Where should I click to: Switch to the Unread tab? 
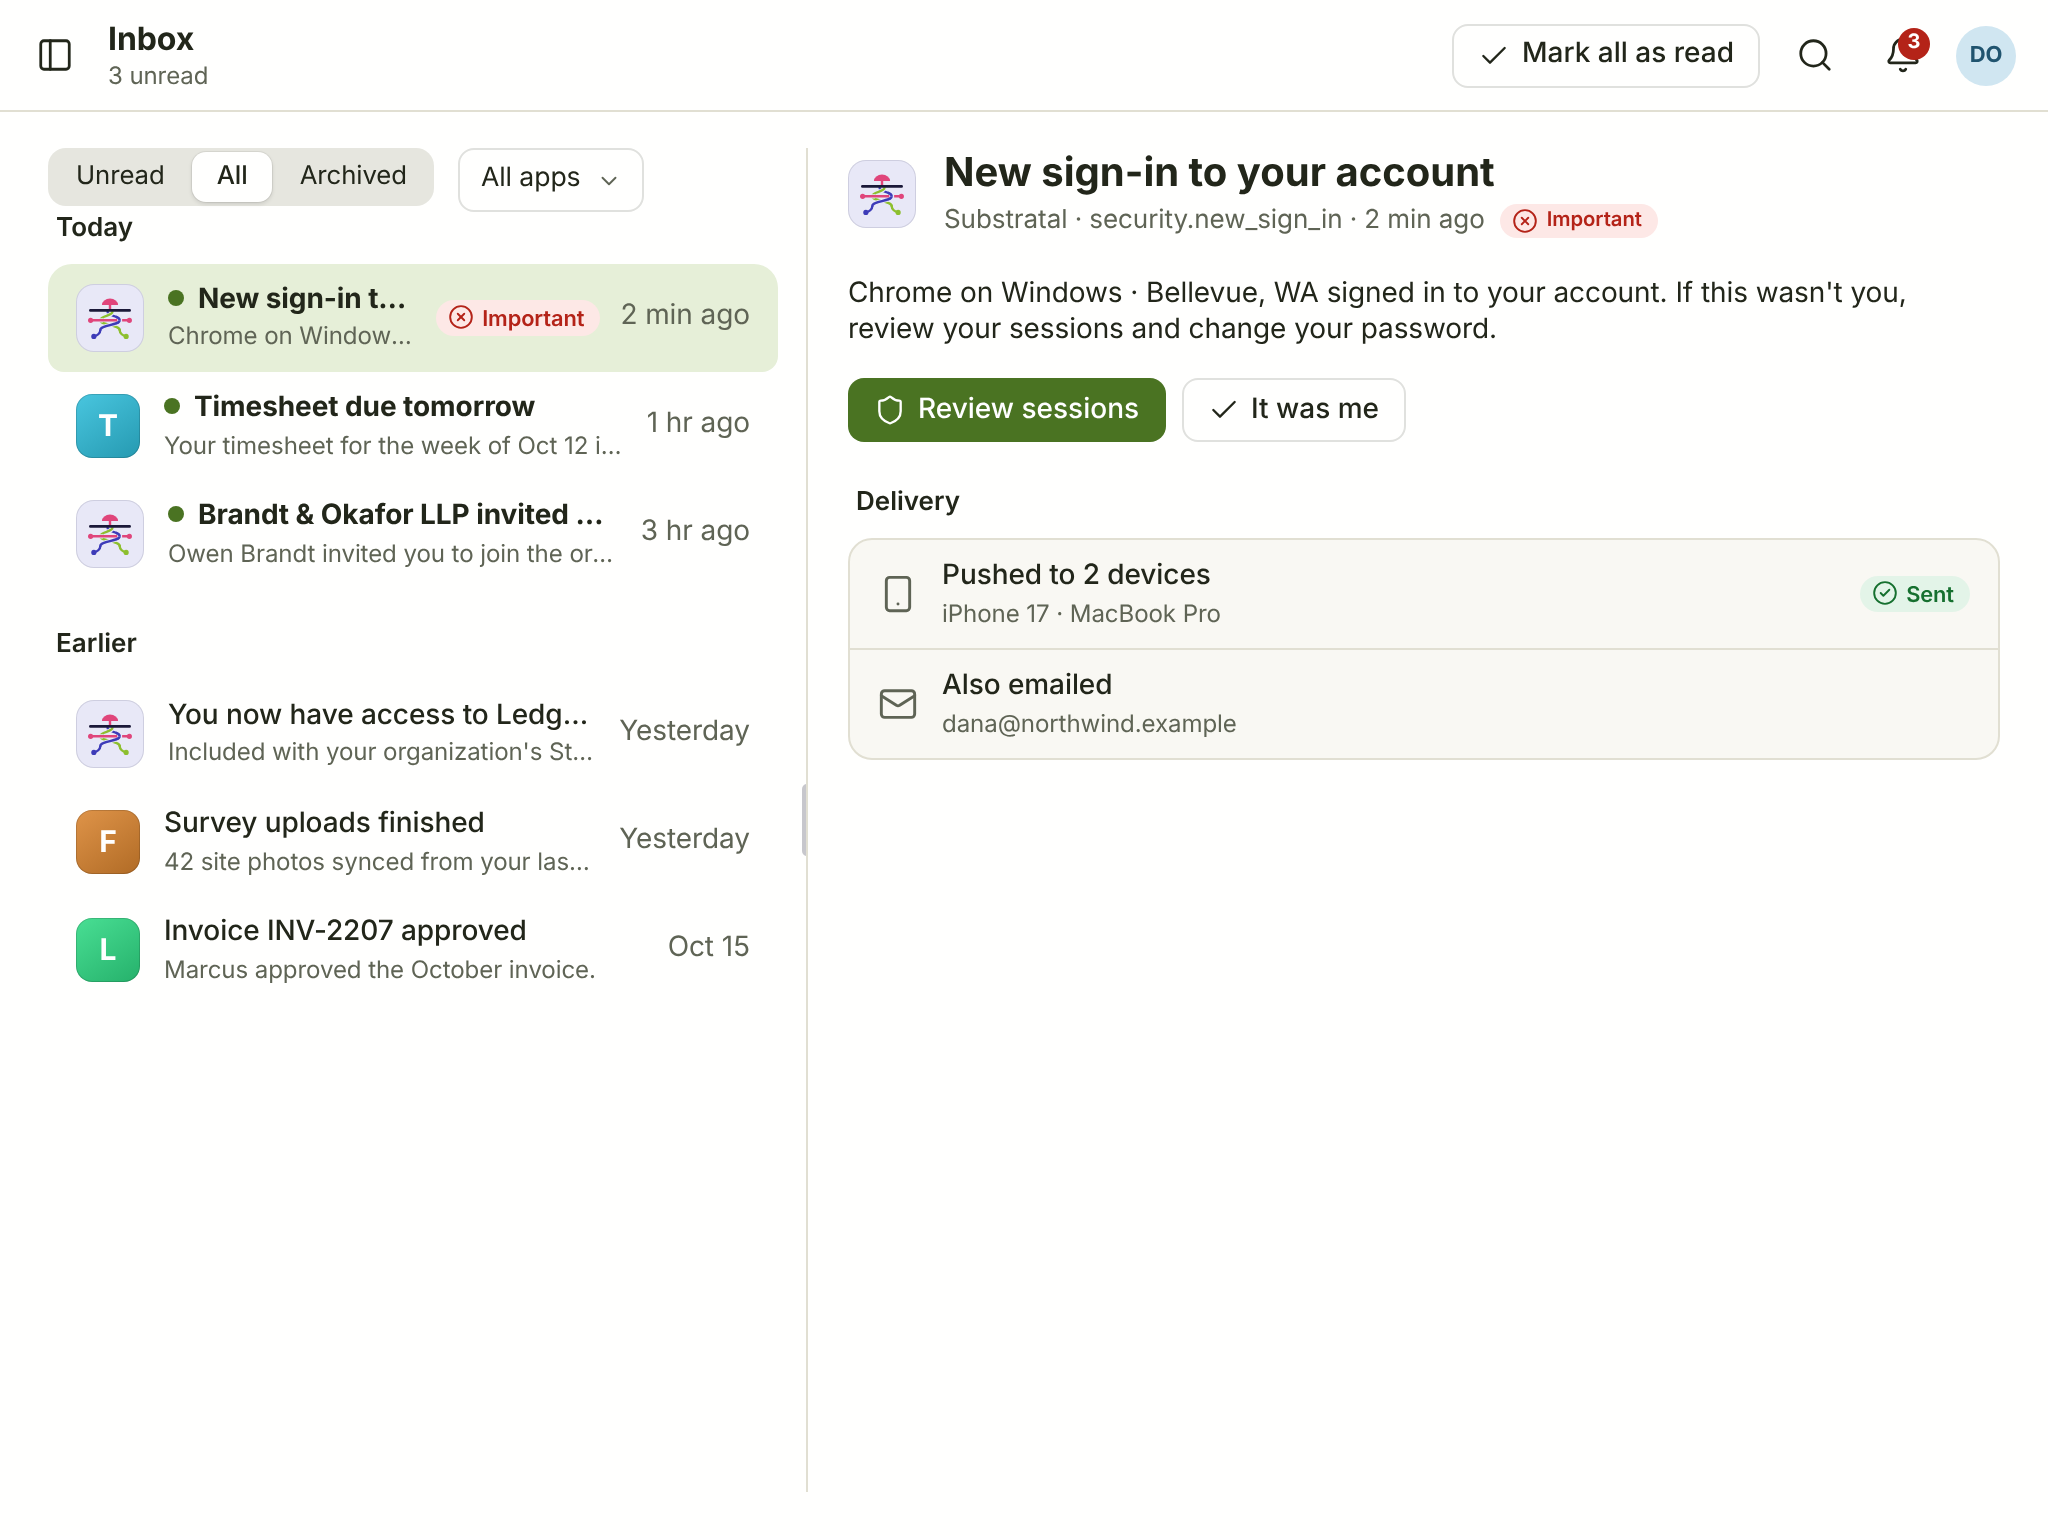click(120, 176)
